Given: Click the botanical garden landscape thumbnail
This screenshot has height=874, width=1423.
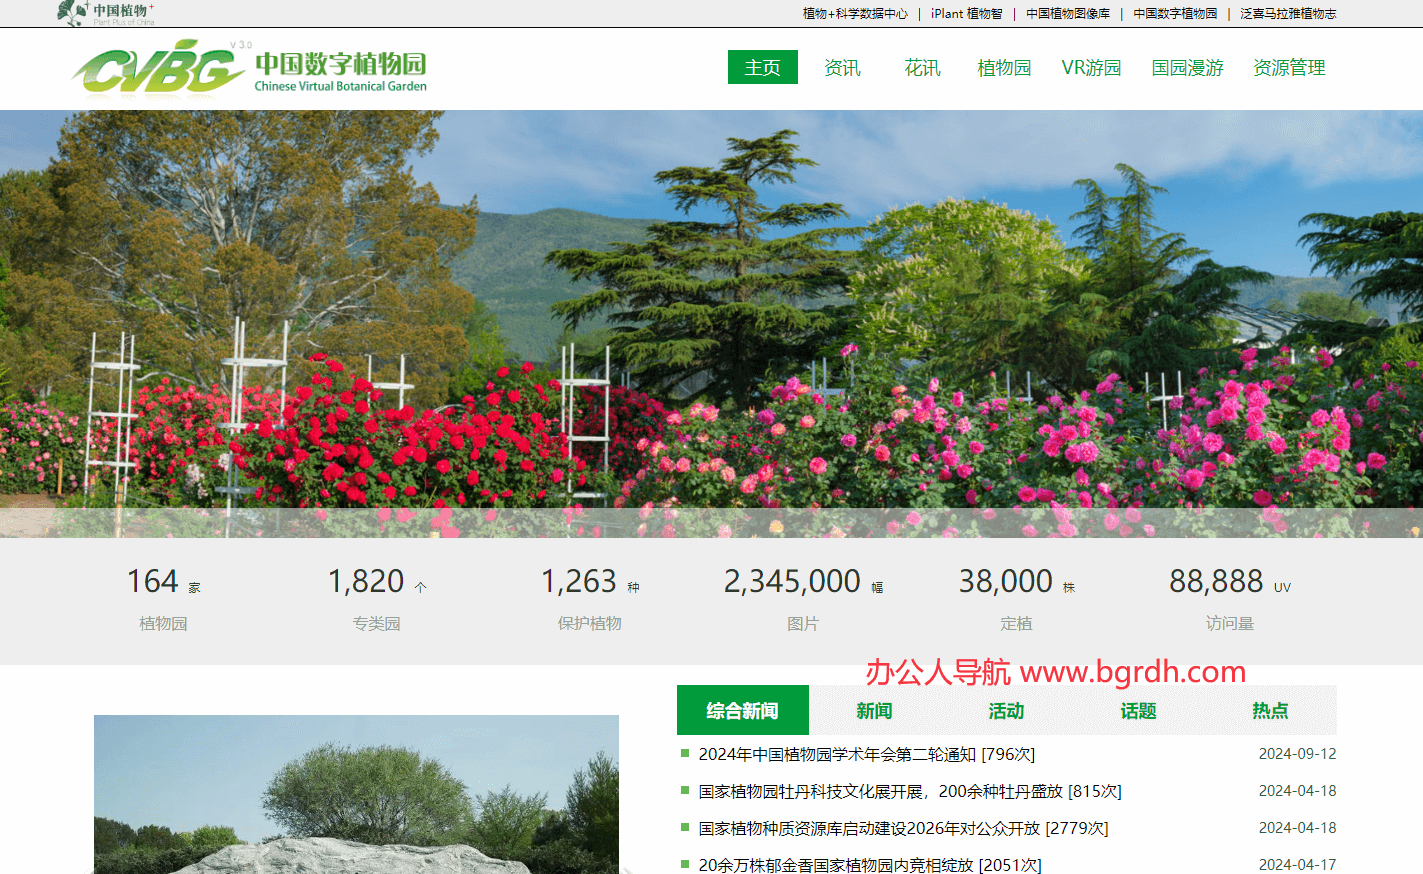Looking at the screenshot, I should pyautogui.click(x=355, y=795).
